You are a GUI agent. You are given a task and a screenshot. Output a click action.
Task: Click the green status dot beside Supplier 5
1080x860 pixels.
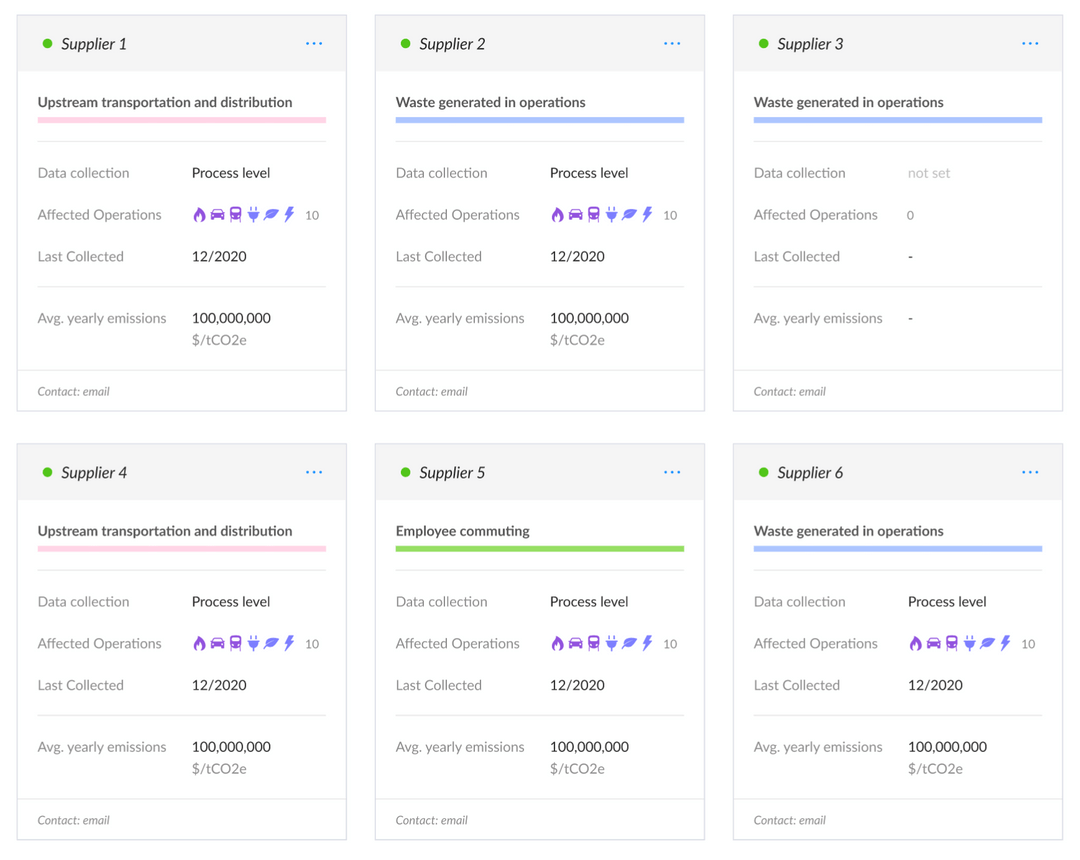click(406, 472)
